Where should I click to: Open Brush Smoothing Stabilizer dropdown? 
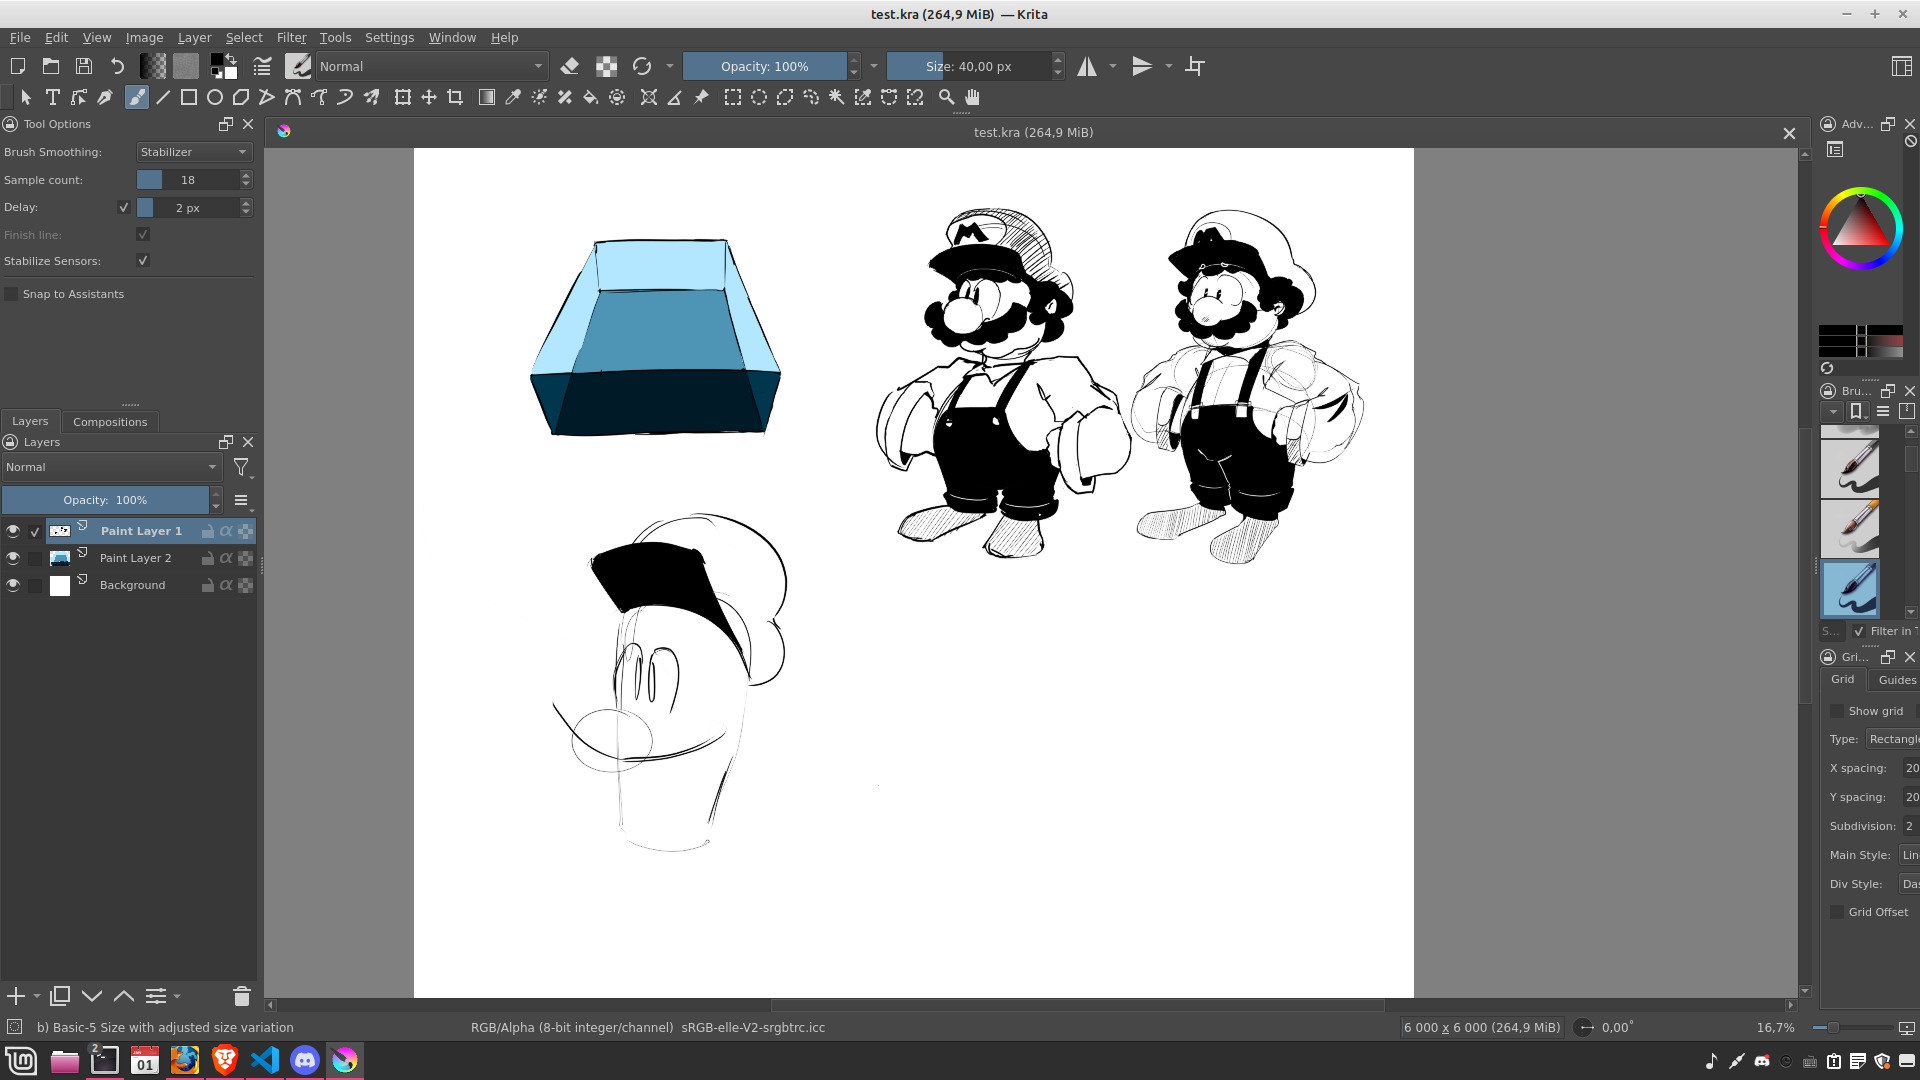pyautogui.click(x=194, y=152)
